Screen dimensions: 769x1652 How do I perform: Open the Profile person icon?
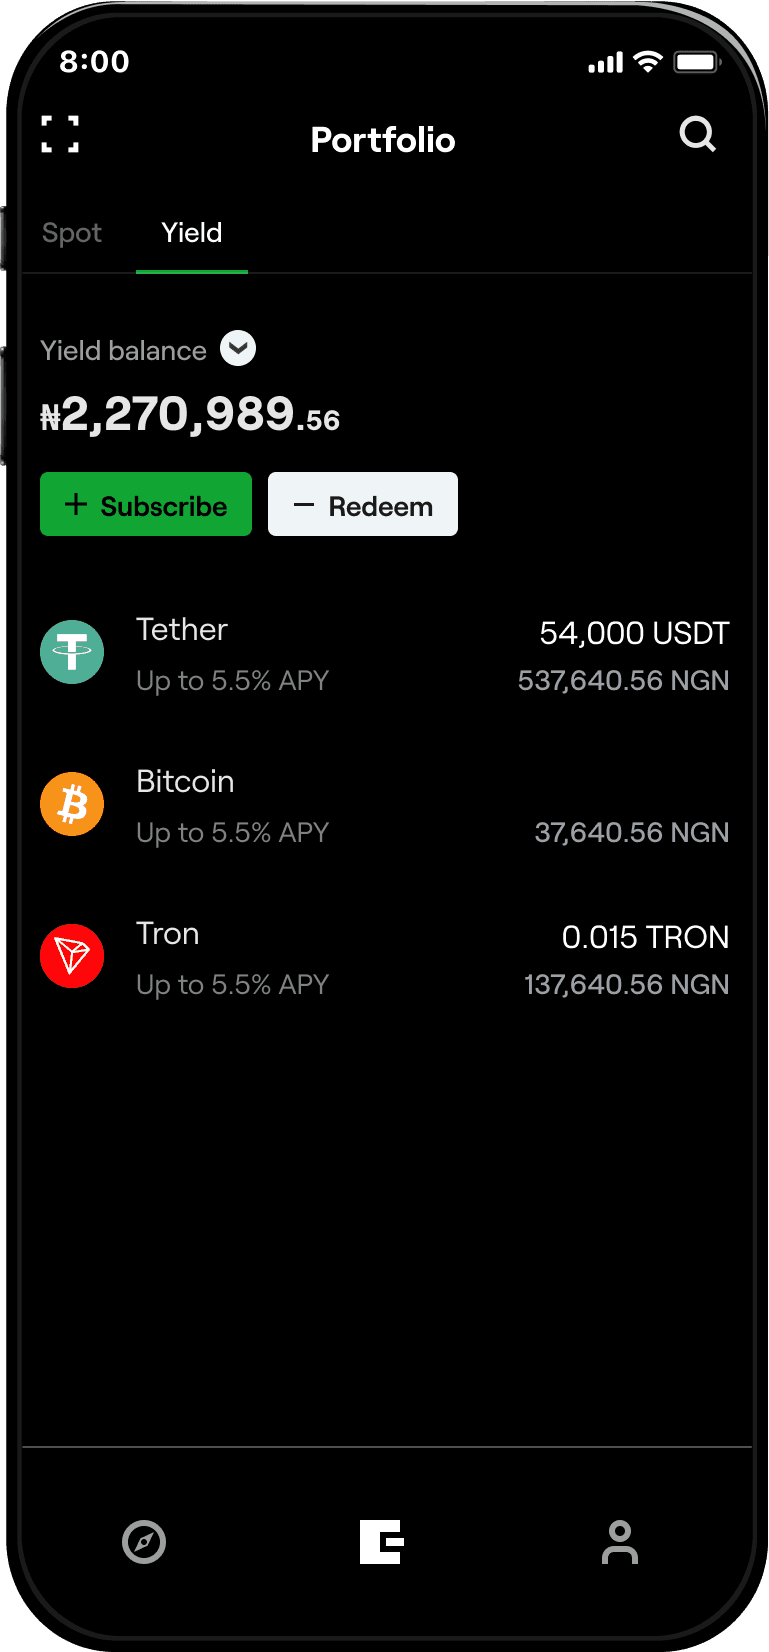(620, 1541)
